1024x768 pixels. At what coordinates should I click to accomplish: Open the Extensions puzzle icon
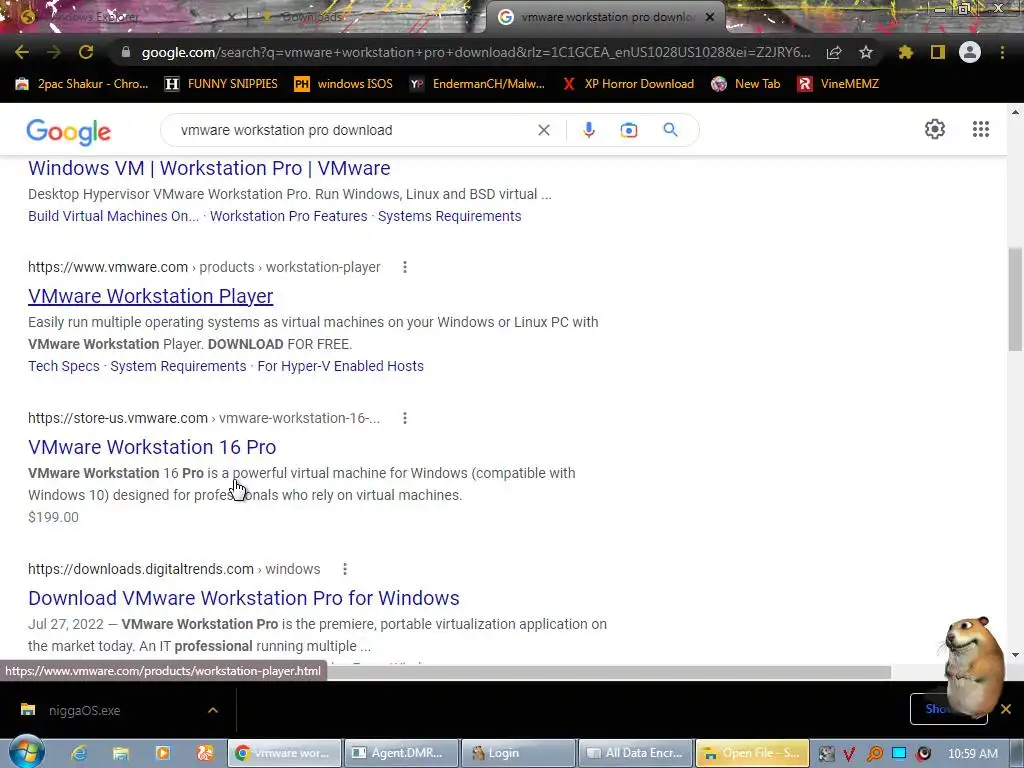click(x=906, y=52)
